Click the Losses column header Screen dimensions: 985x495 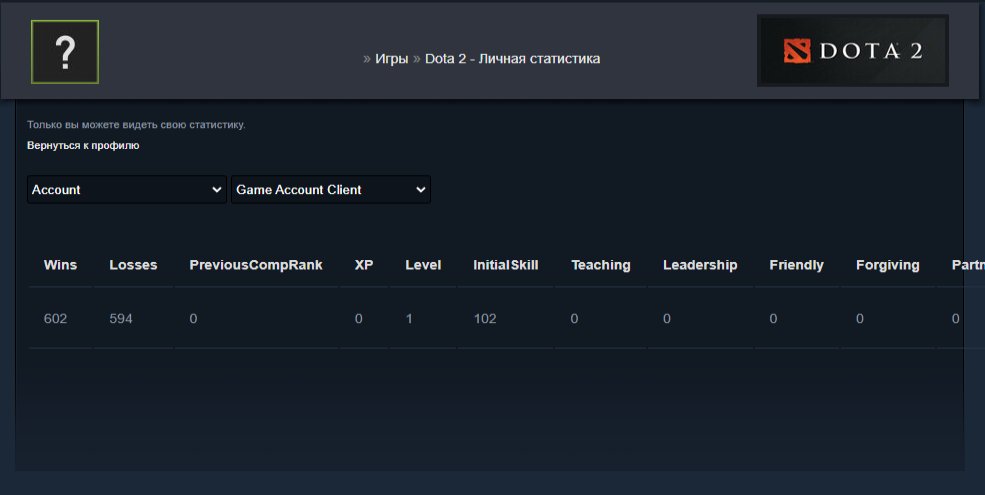133,265
